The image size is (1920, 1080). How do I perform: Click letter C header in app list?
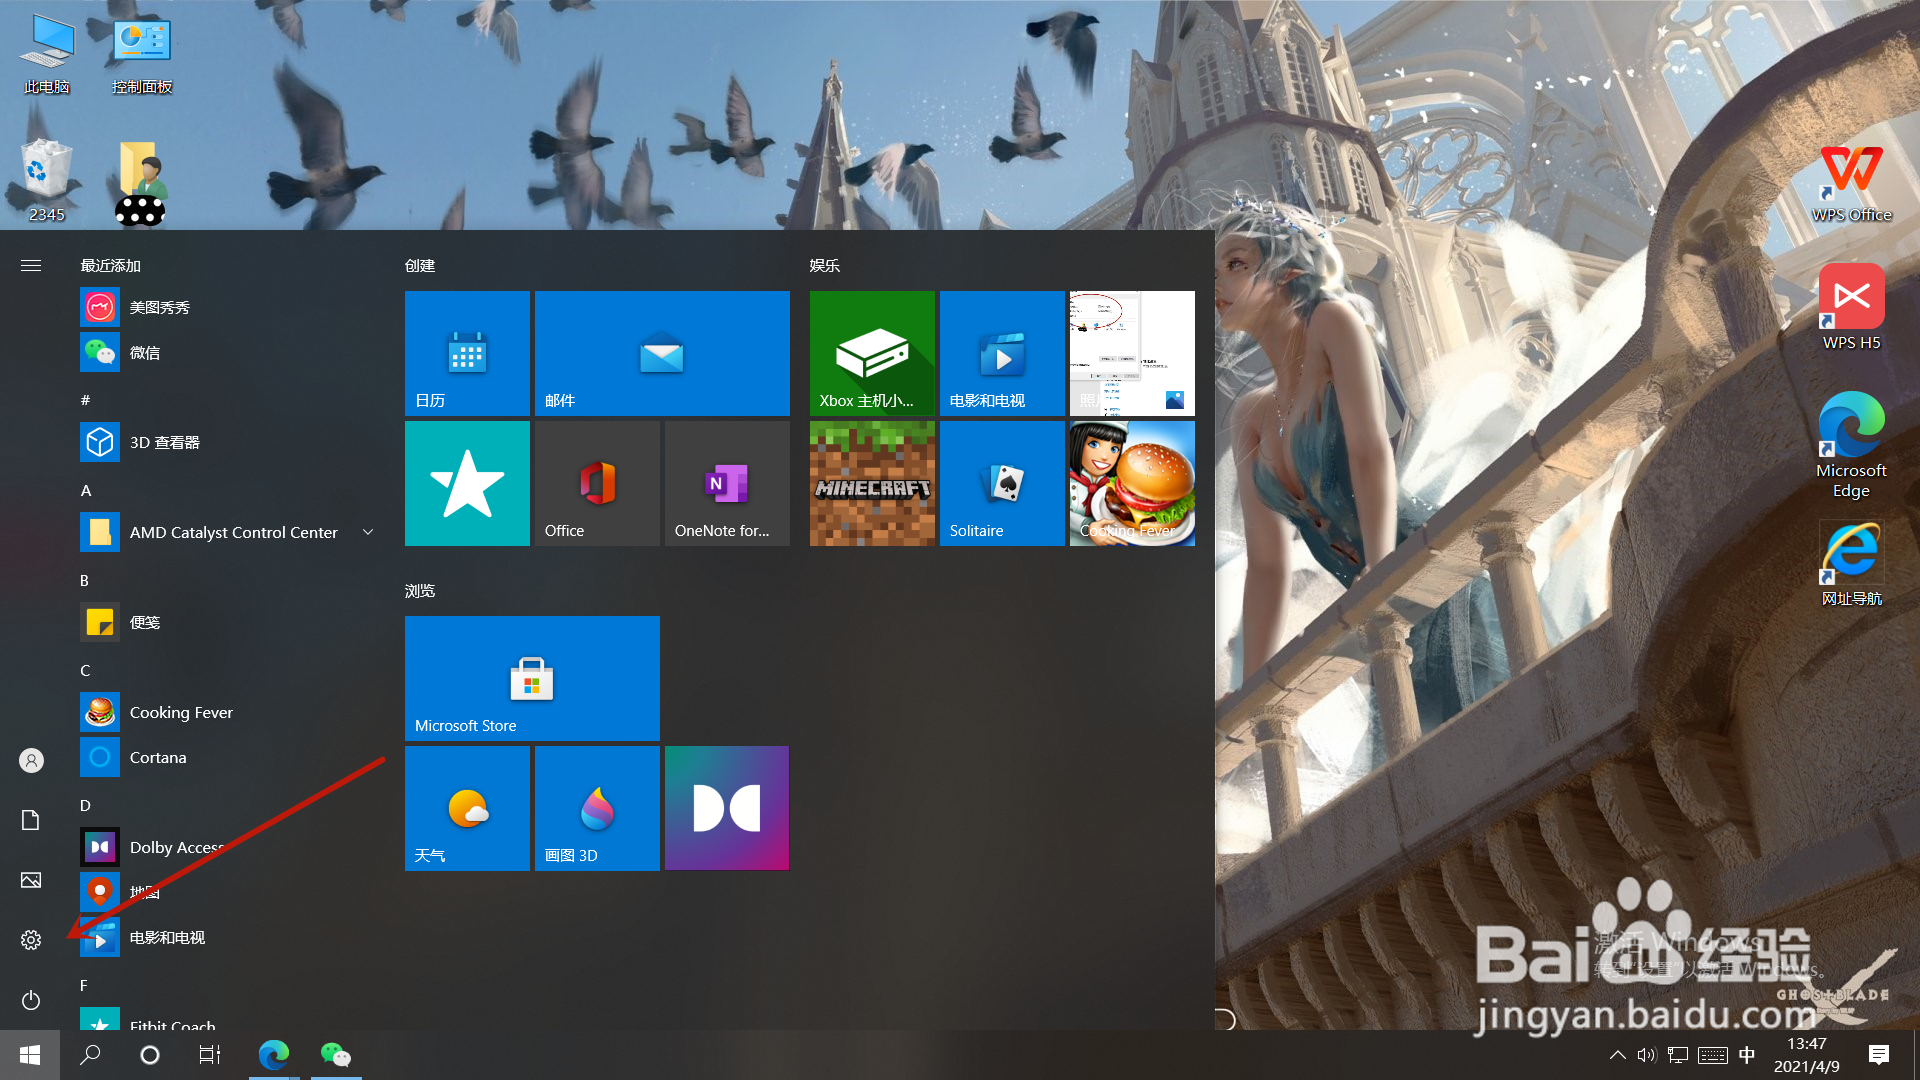click(85, 670)
